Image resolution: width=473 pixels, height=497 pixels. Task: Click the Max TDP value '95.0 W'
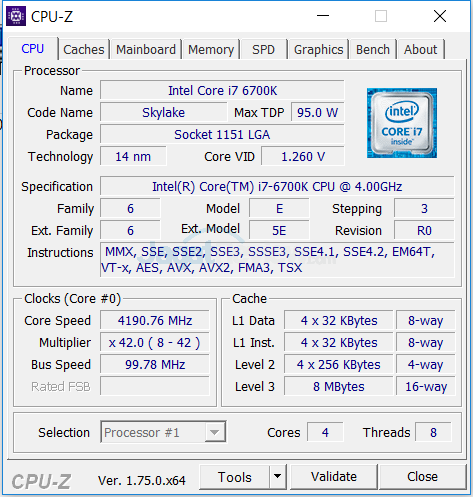317,112
